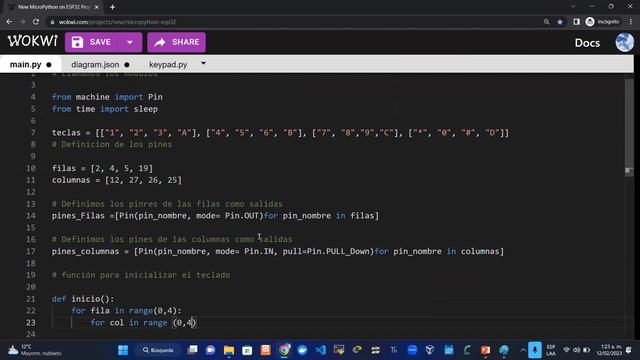Open Visual Studio Code from the taskbar
Viewport: 640px width, 360px height.
coord(321,350)
